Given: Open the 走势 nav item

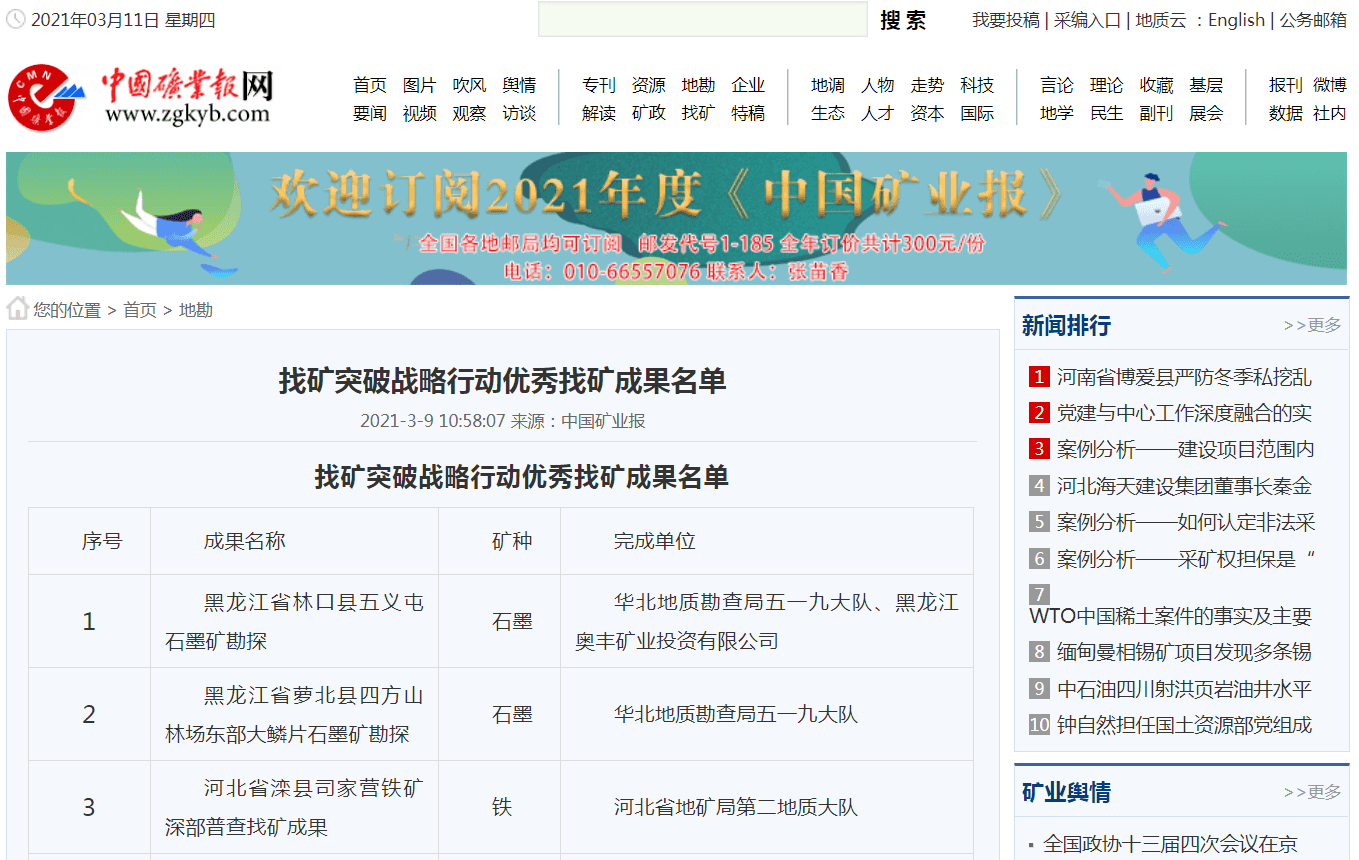Looking at the screenshot, I should coord(927,85).
